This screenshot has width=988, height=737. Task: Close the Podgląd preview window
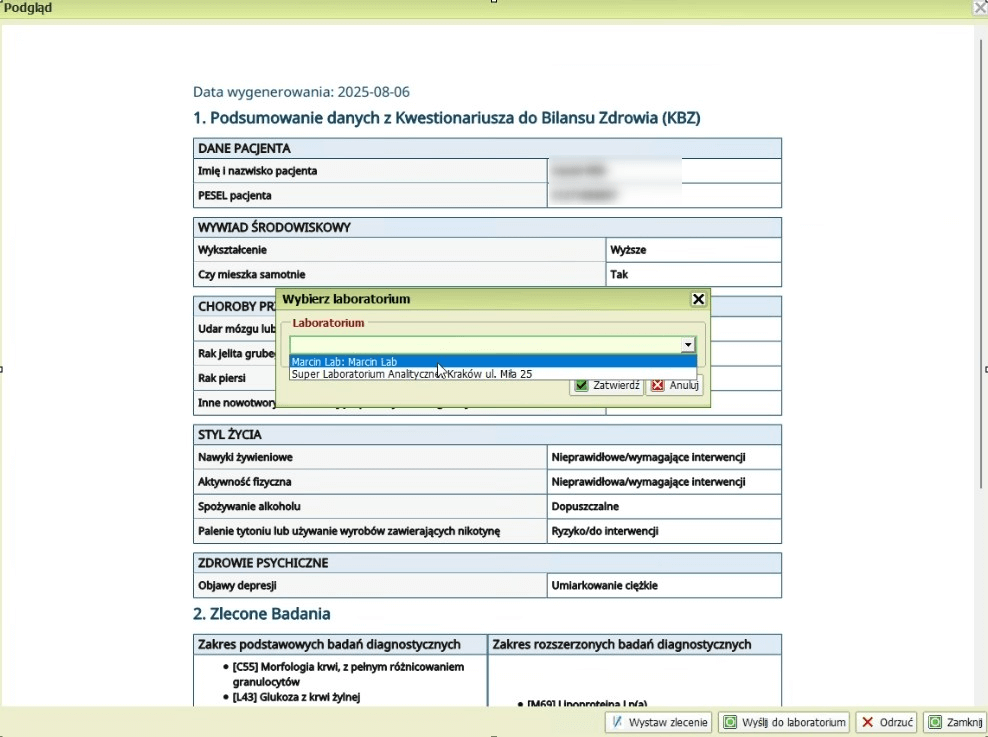[x=979, y=8]
